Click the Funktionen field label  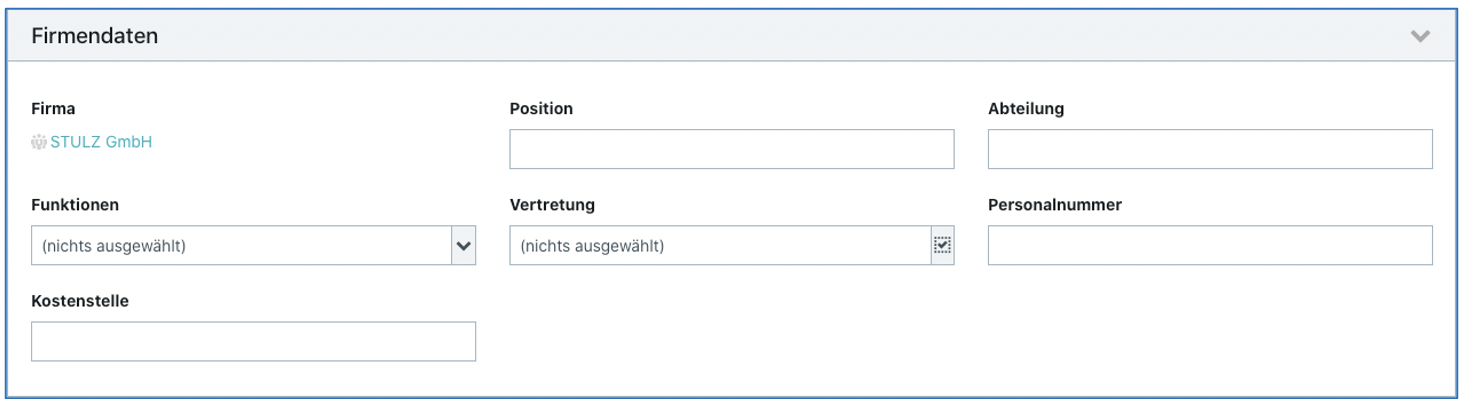click(x=75, y=205)
